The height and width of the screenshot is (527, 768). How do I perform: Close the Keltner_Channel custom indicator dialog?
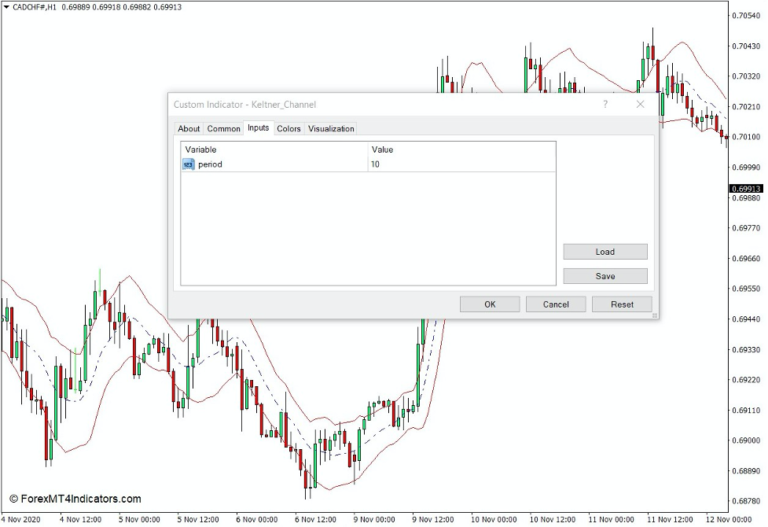click(640, 104)
